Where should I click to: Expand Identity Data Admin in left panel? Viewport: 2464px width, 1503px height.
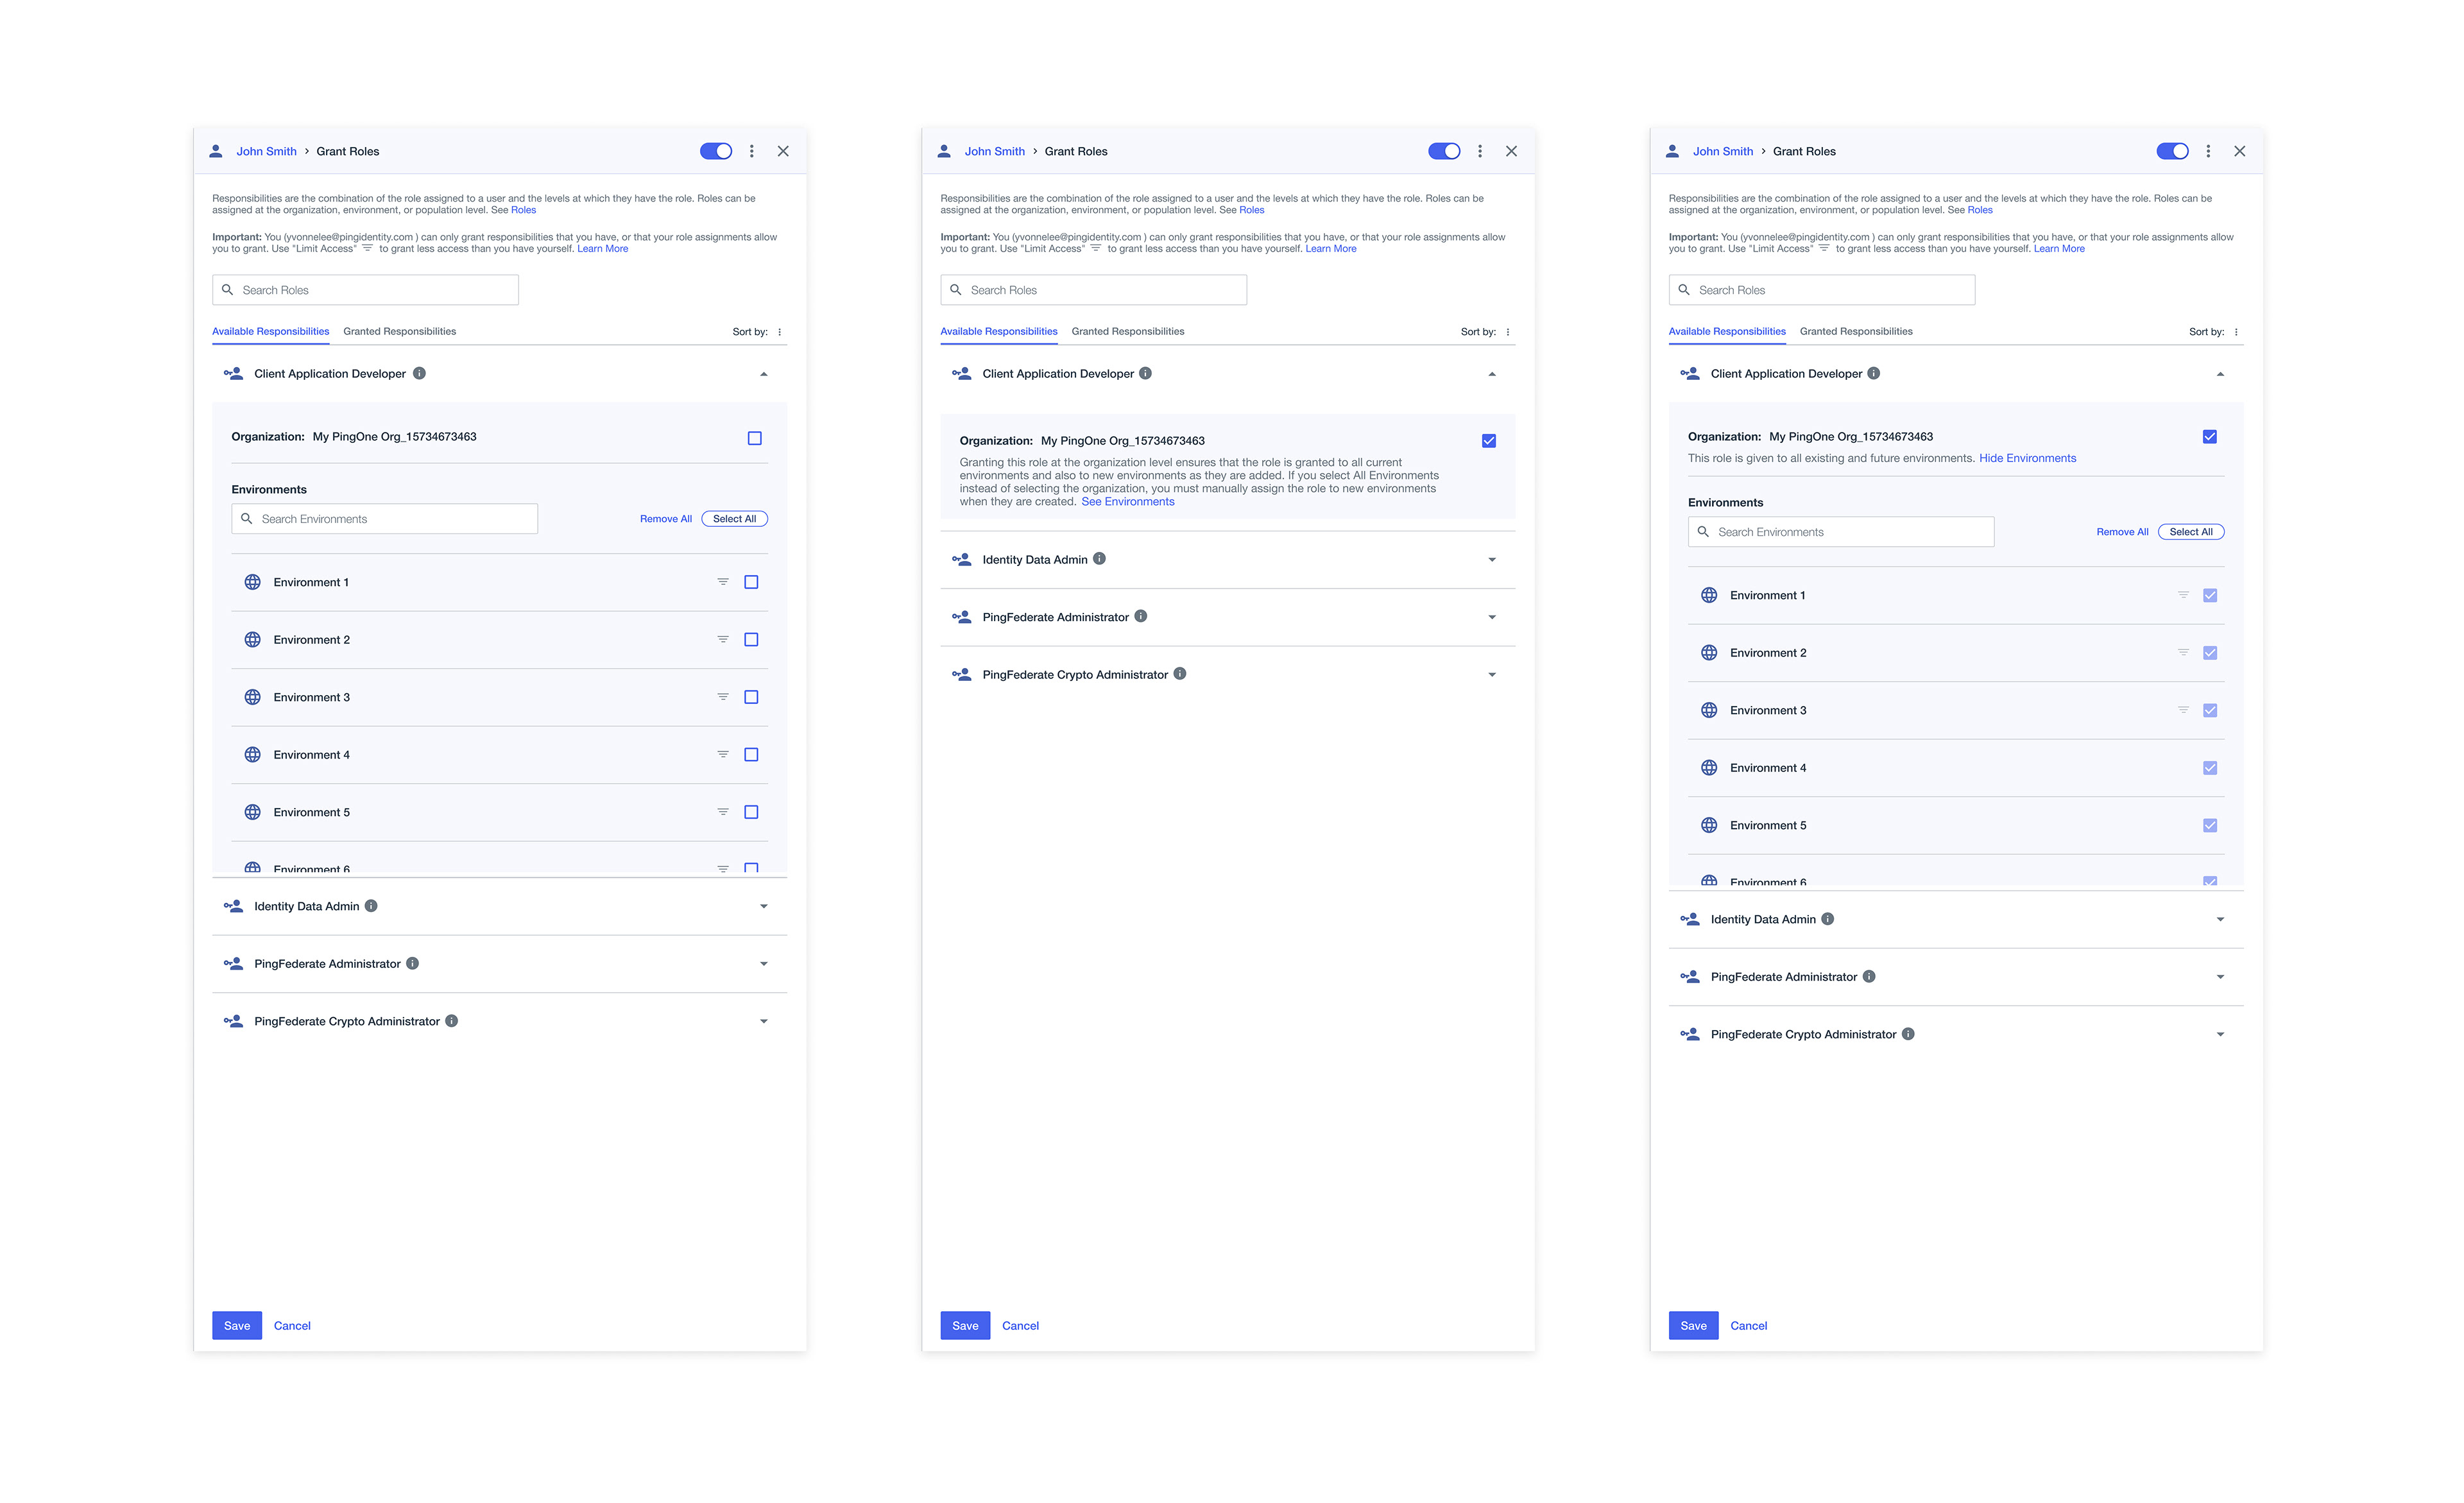(x=764, y=907)
